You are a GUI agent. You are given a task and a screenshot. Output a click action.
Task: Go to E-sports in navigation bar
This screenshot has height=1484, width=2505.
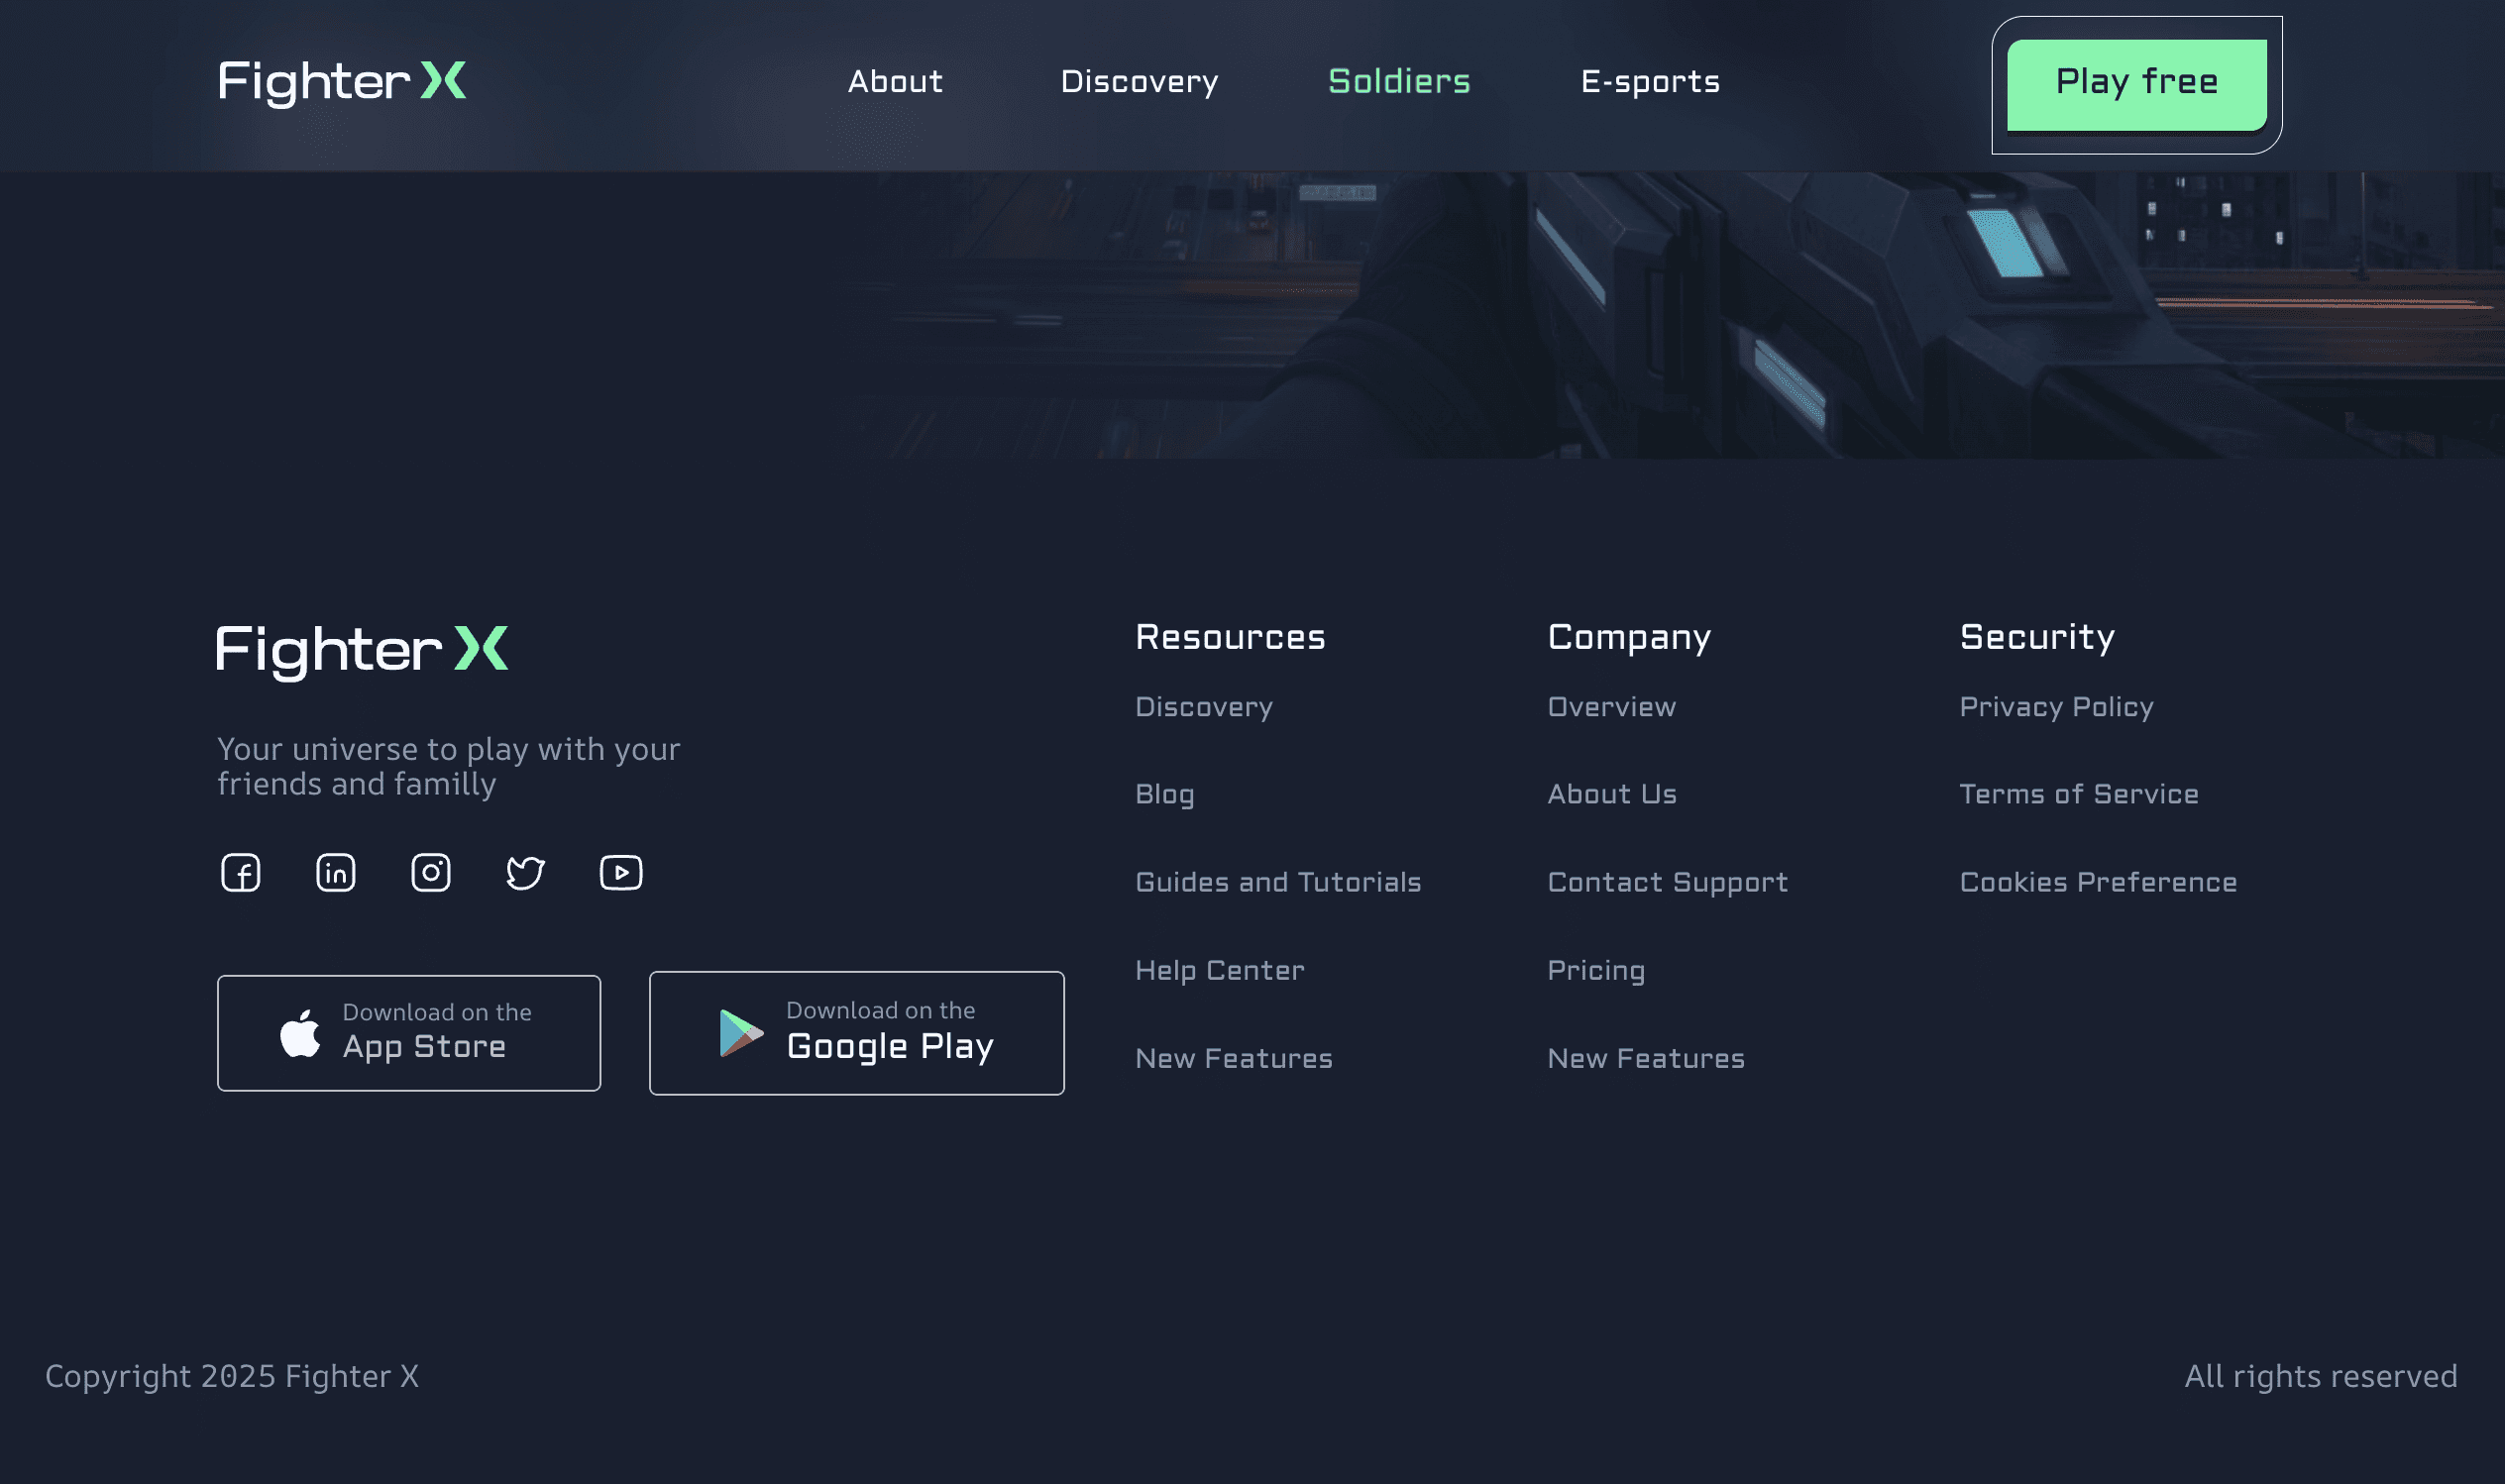[1649, 81]
